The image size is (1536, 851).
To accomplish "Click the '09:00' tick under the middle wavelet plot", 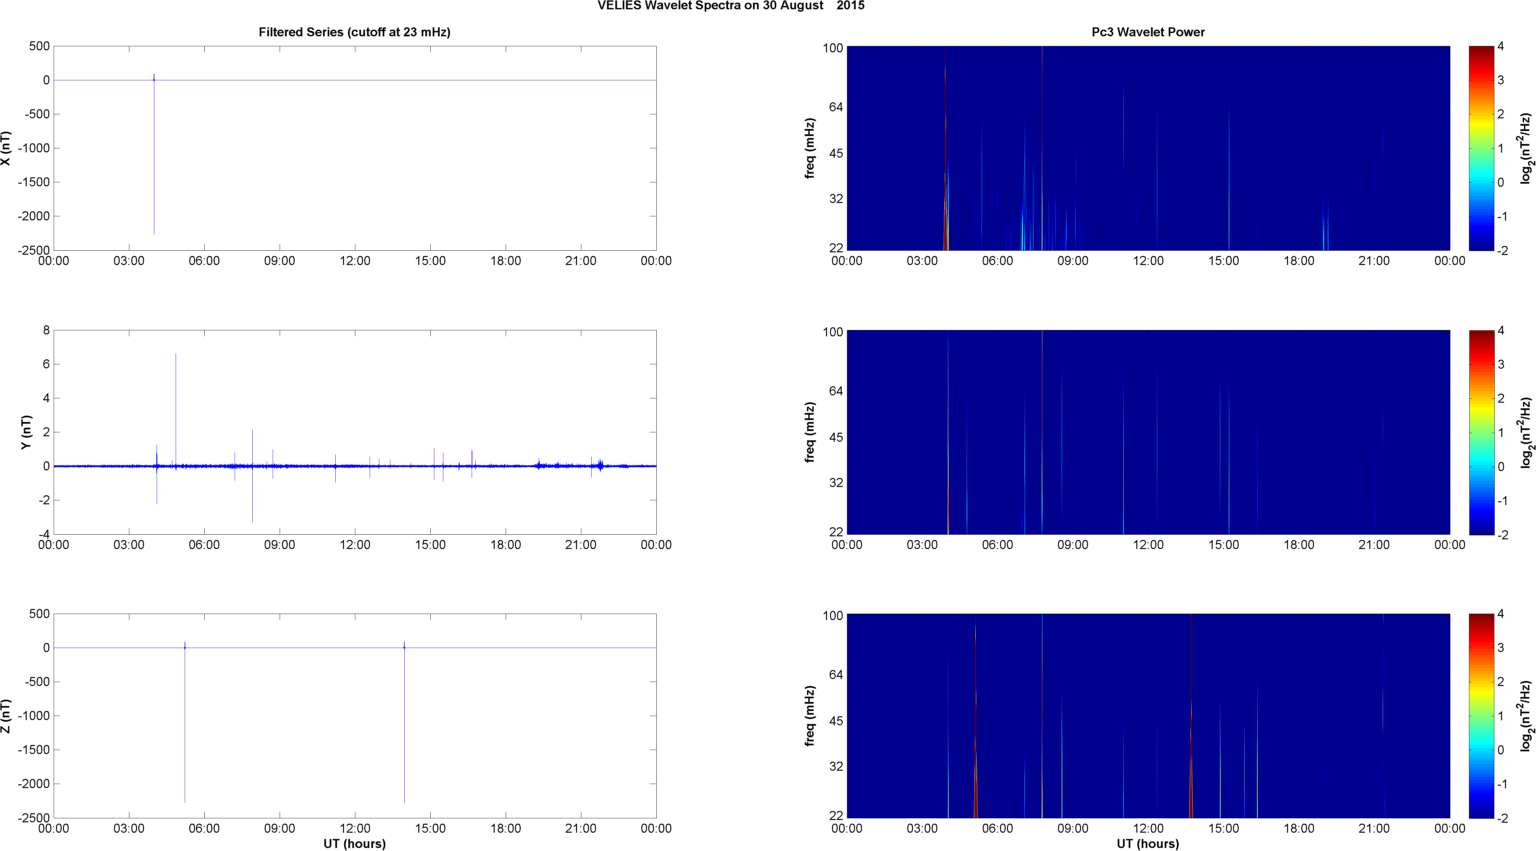I will tap(1073, 545).
